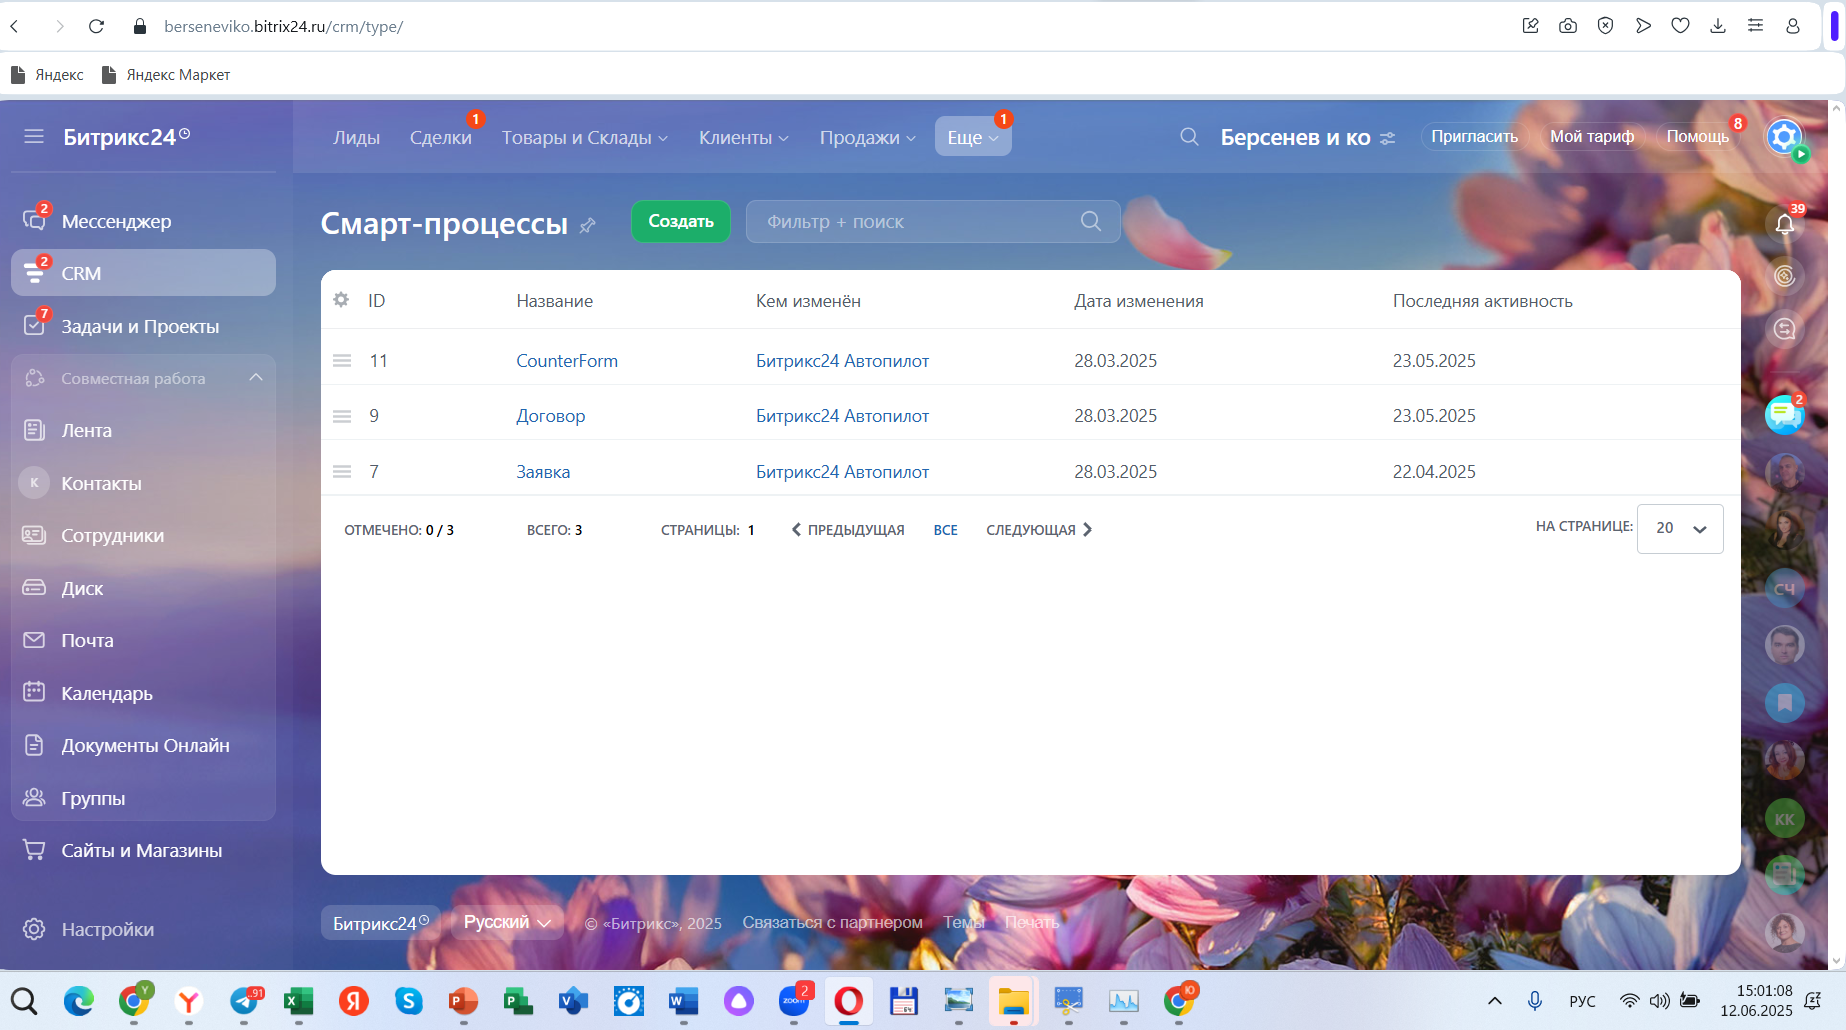
Task: Open the Еще menu in the CRM bar
Action: (x=972, y=138)
